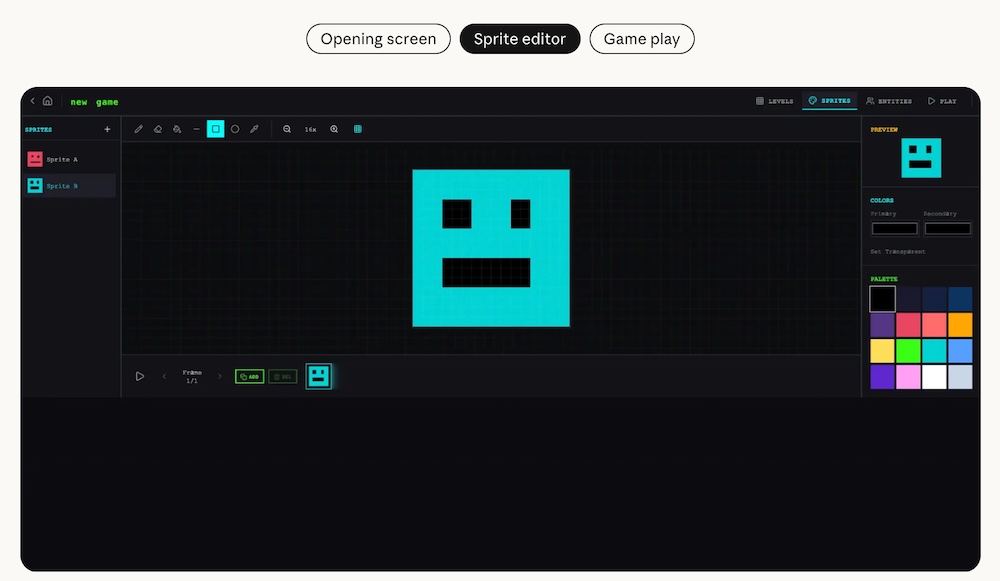This screenshot has width=1000, height=581.
Task: Show the Game play screenshot
Action: pyautogui.click(x=641, y=39)
